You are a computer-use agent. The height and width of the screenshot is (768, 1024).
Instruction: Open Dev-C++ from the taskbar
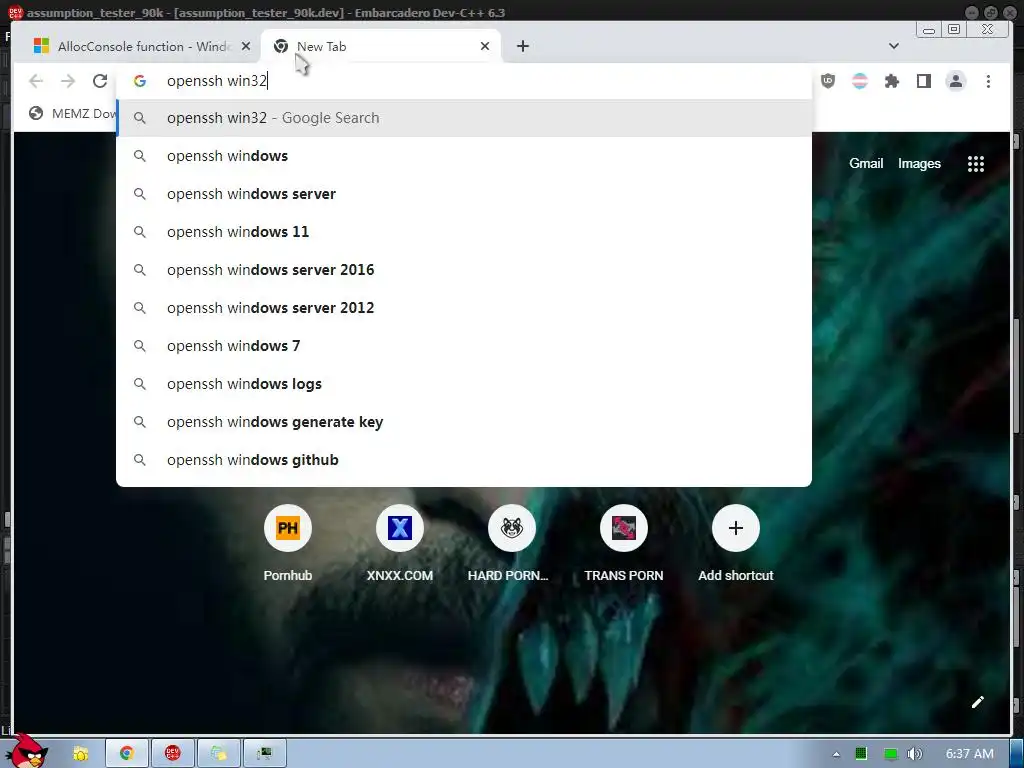tap(172, 754)
